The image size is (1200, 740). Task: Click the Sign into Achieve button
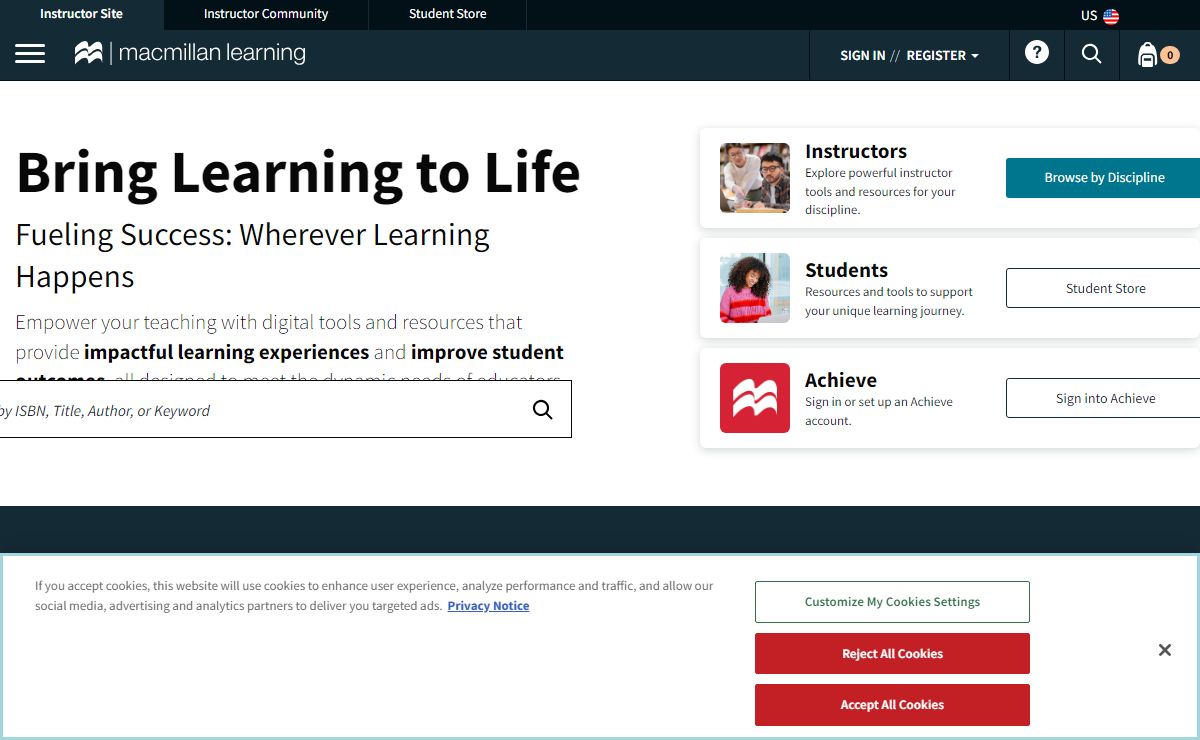(x=1103, y=398)
